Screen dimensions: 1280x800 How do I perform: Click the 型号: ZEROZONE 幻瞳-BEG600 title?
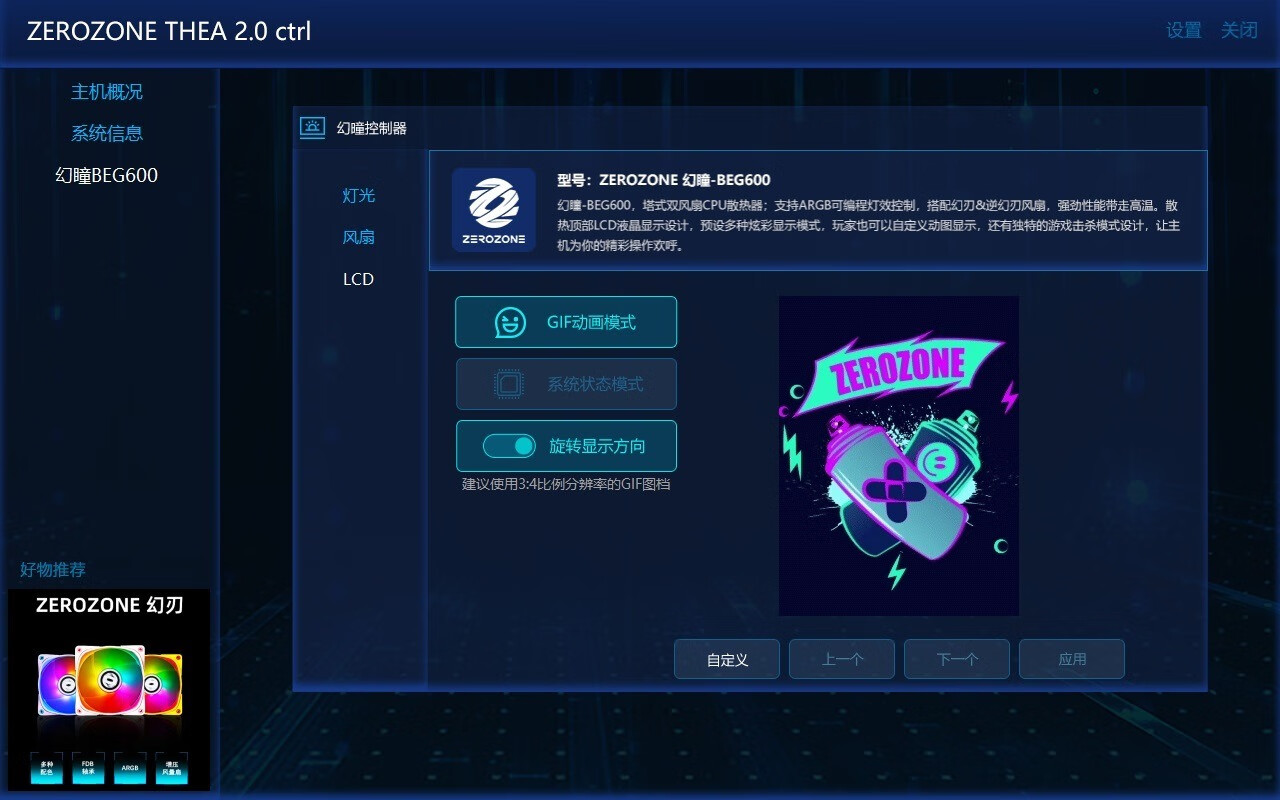[x=664, y=180]
